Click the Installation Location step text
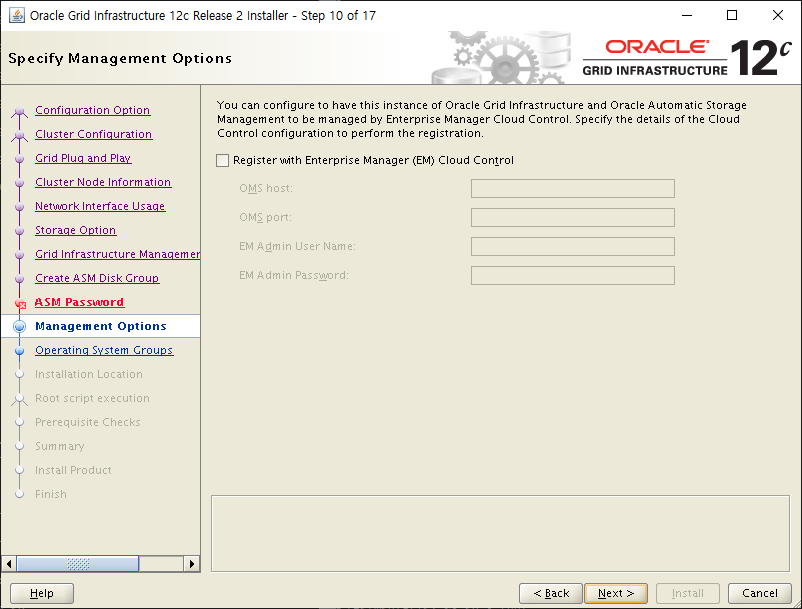The height and width of the screenshot is (609, 802). click(x=89, y=374)
